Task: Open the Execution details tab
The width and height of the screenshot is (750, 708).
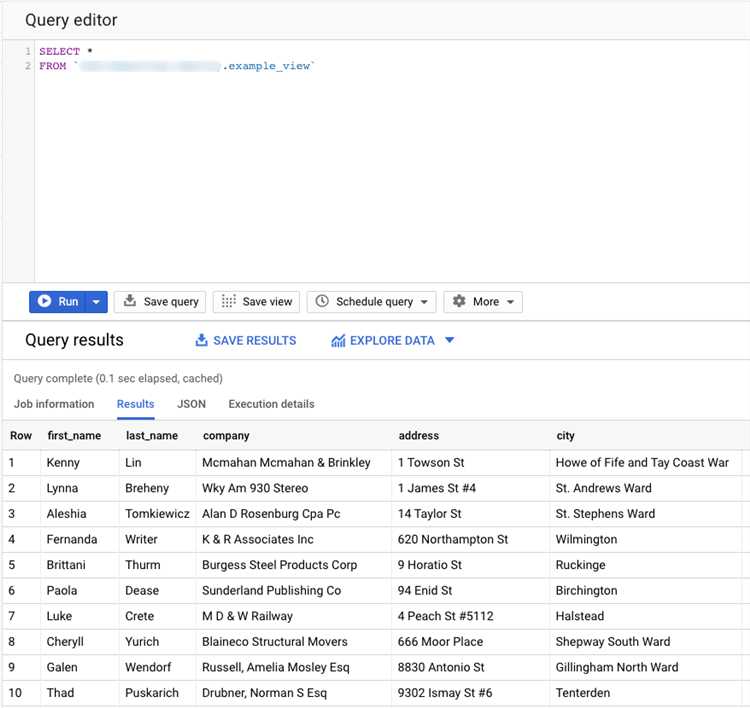Action: click(271, 404)
